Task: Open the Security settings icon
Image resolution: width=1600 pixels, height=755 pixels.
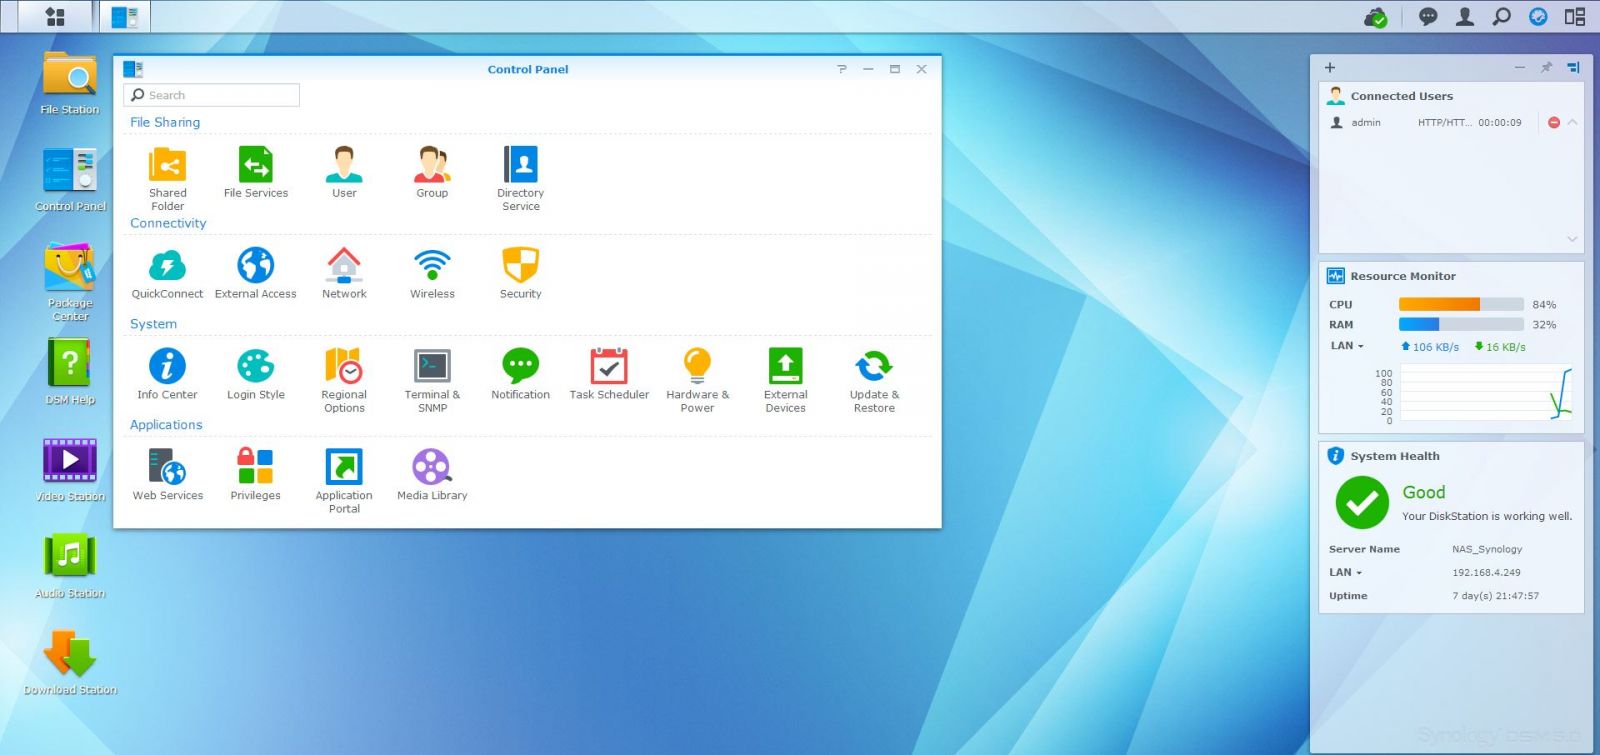Action: [520, 273]
